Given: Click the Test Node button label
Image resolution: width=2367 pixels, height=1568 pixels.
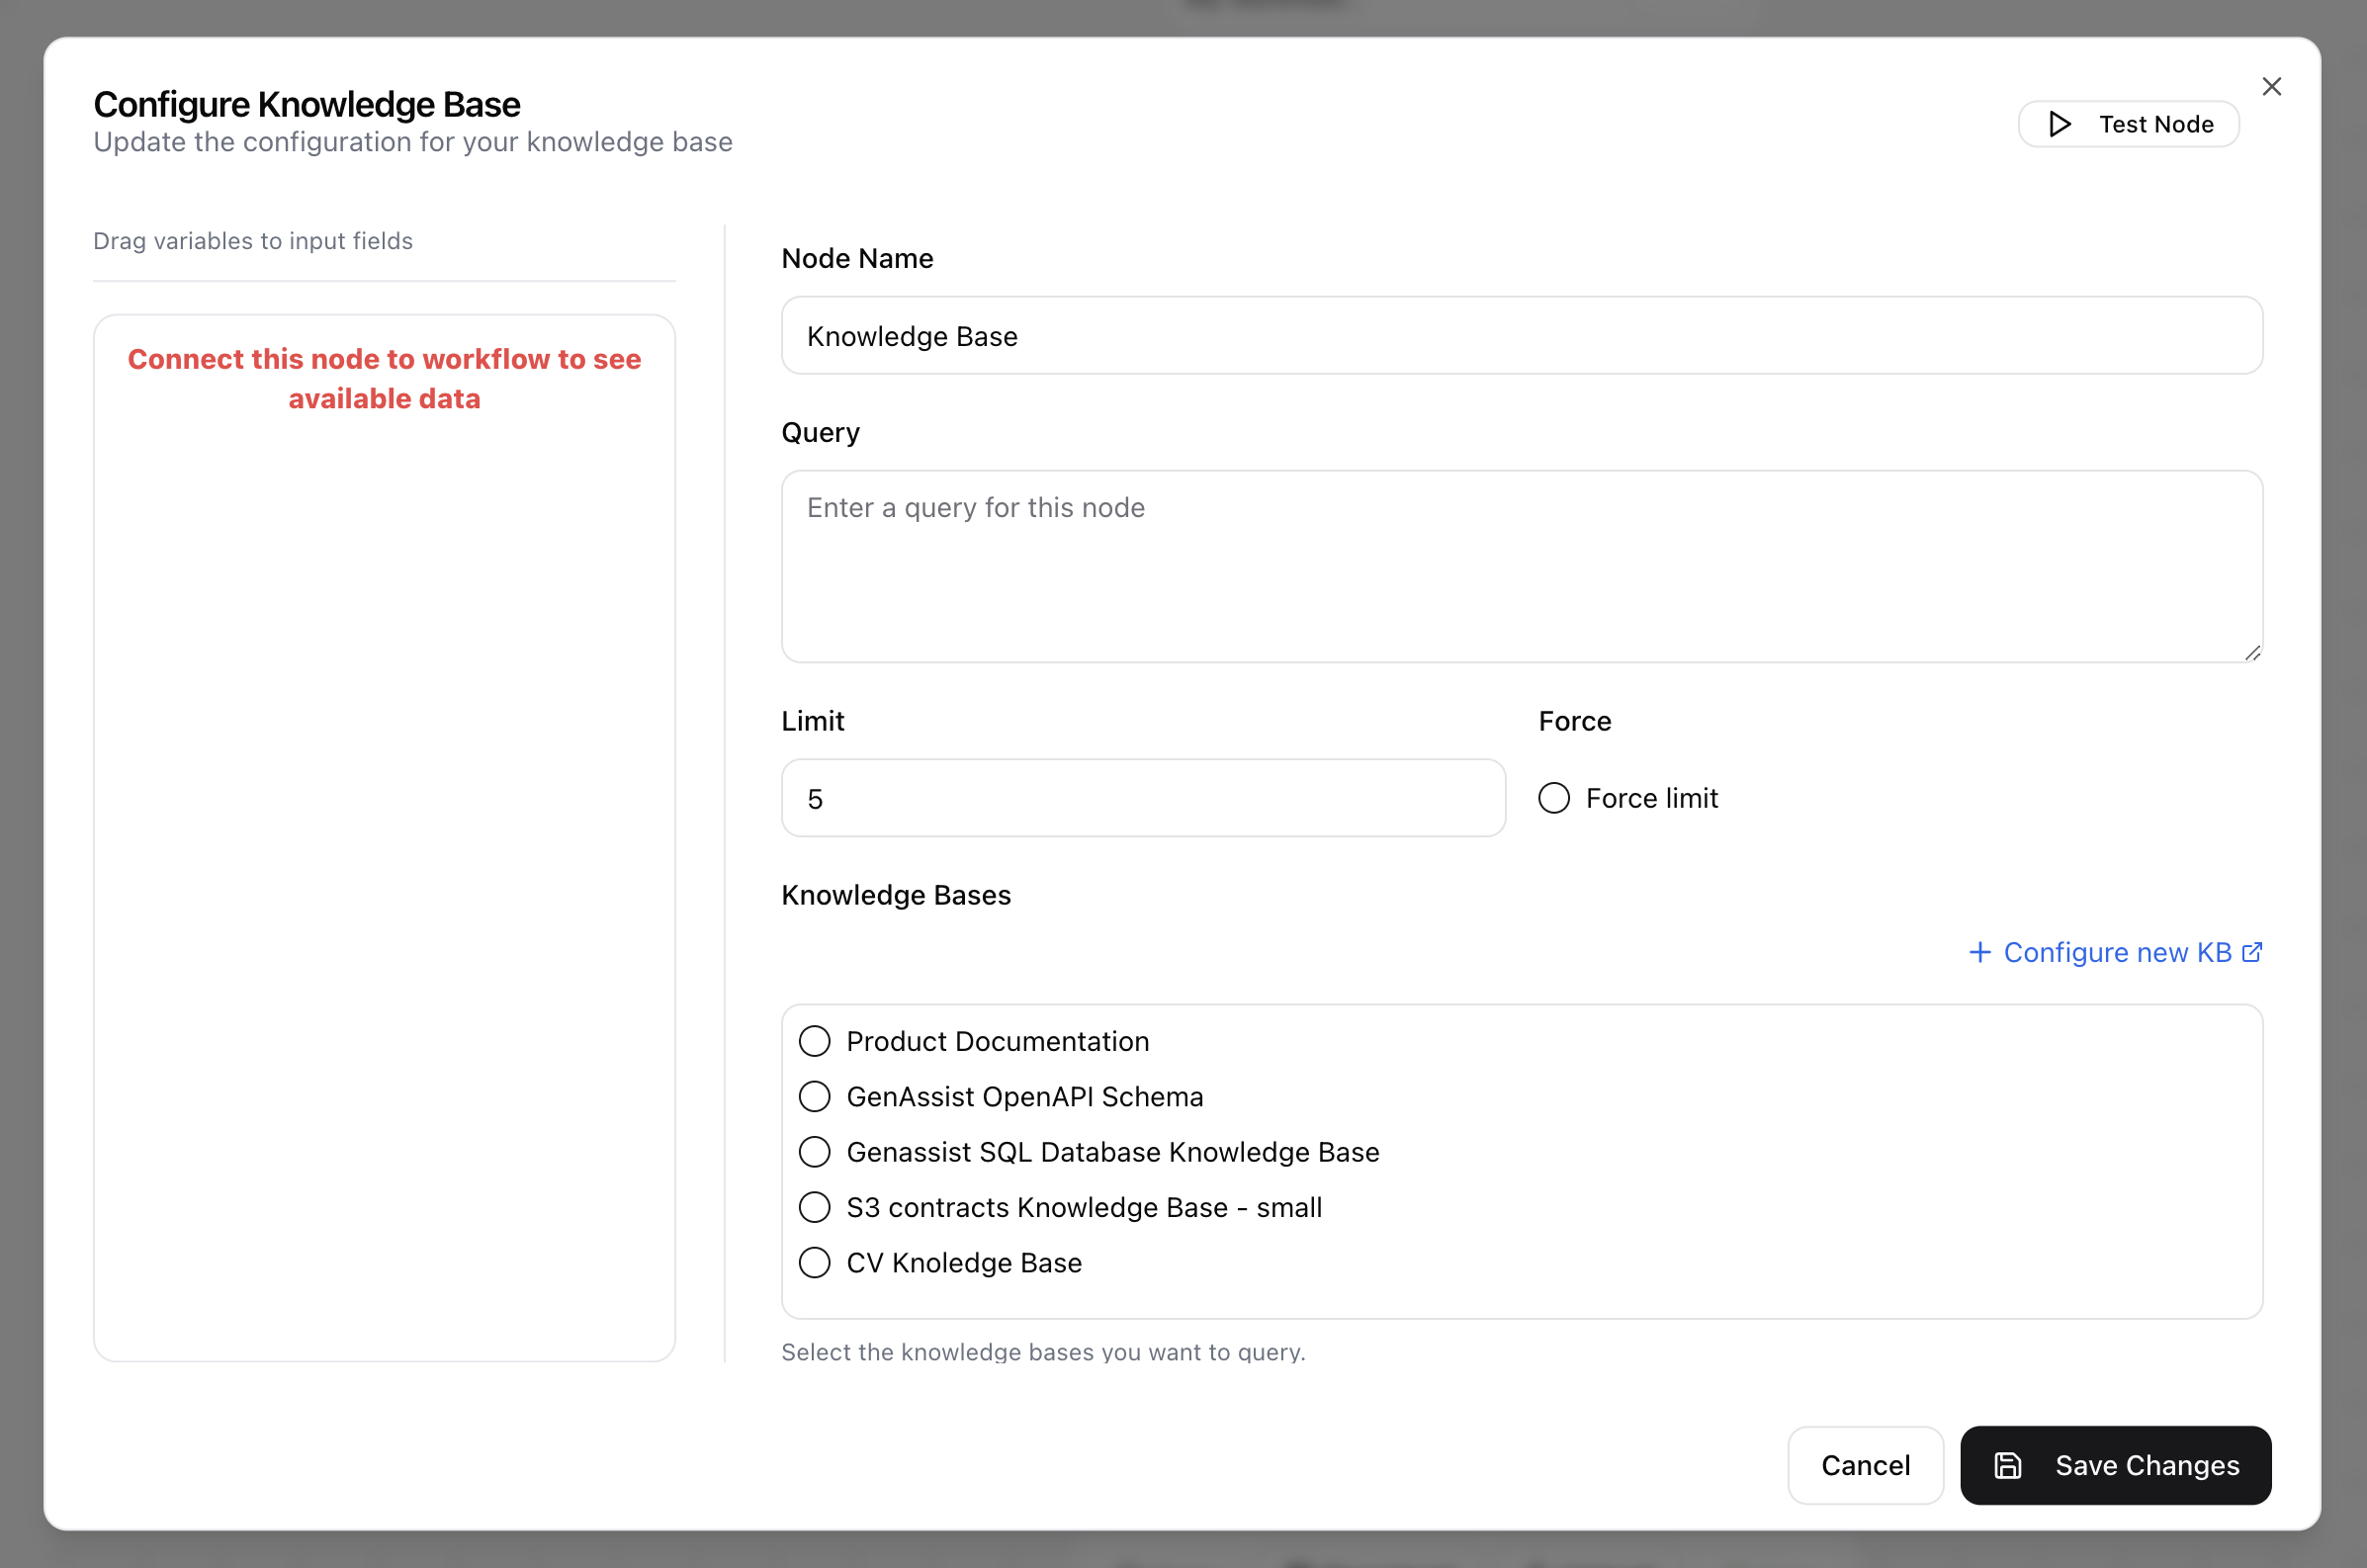Looking at the screenshot, I should [x=2155, y=124].
